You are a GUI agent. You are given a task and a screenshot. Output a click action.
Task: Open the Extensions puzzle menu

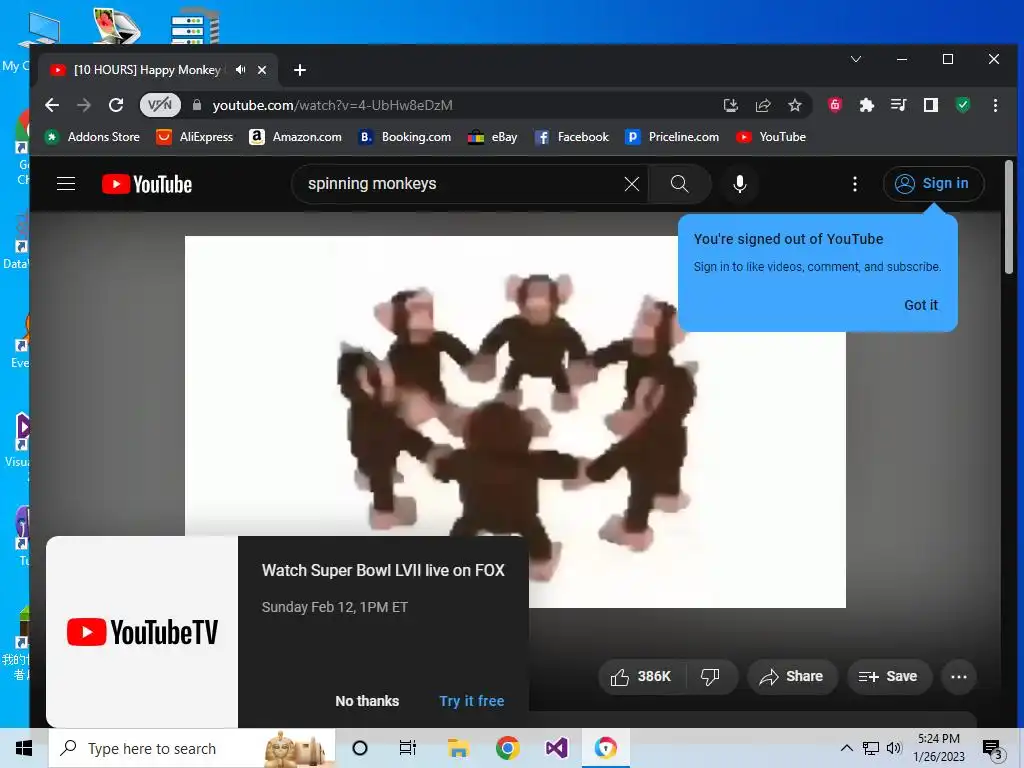(867, 105)
